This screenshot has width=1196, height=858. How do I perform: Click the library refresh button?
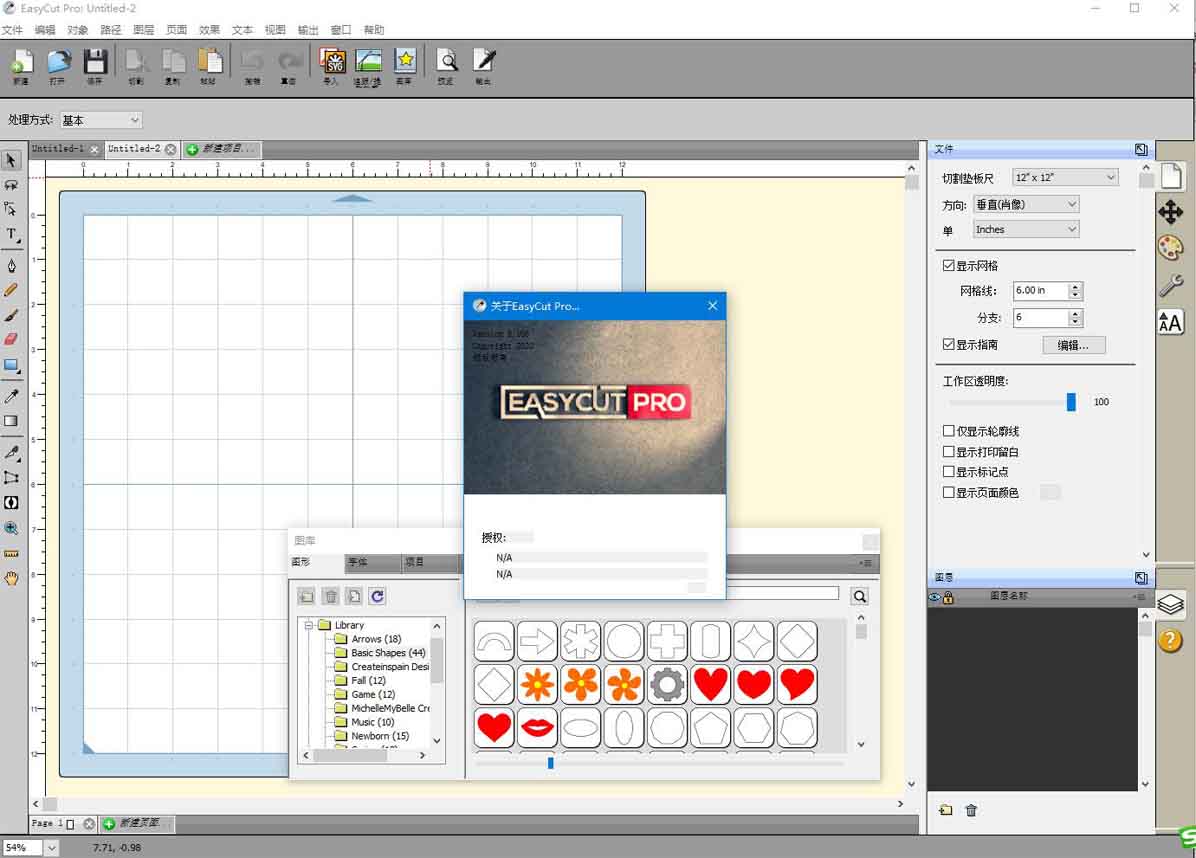tap(378, 596)
